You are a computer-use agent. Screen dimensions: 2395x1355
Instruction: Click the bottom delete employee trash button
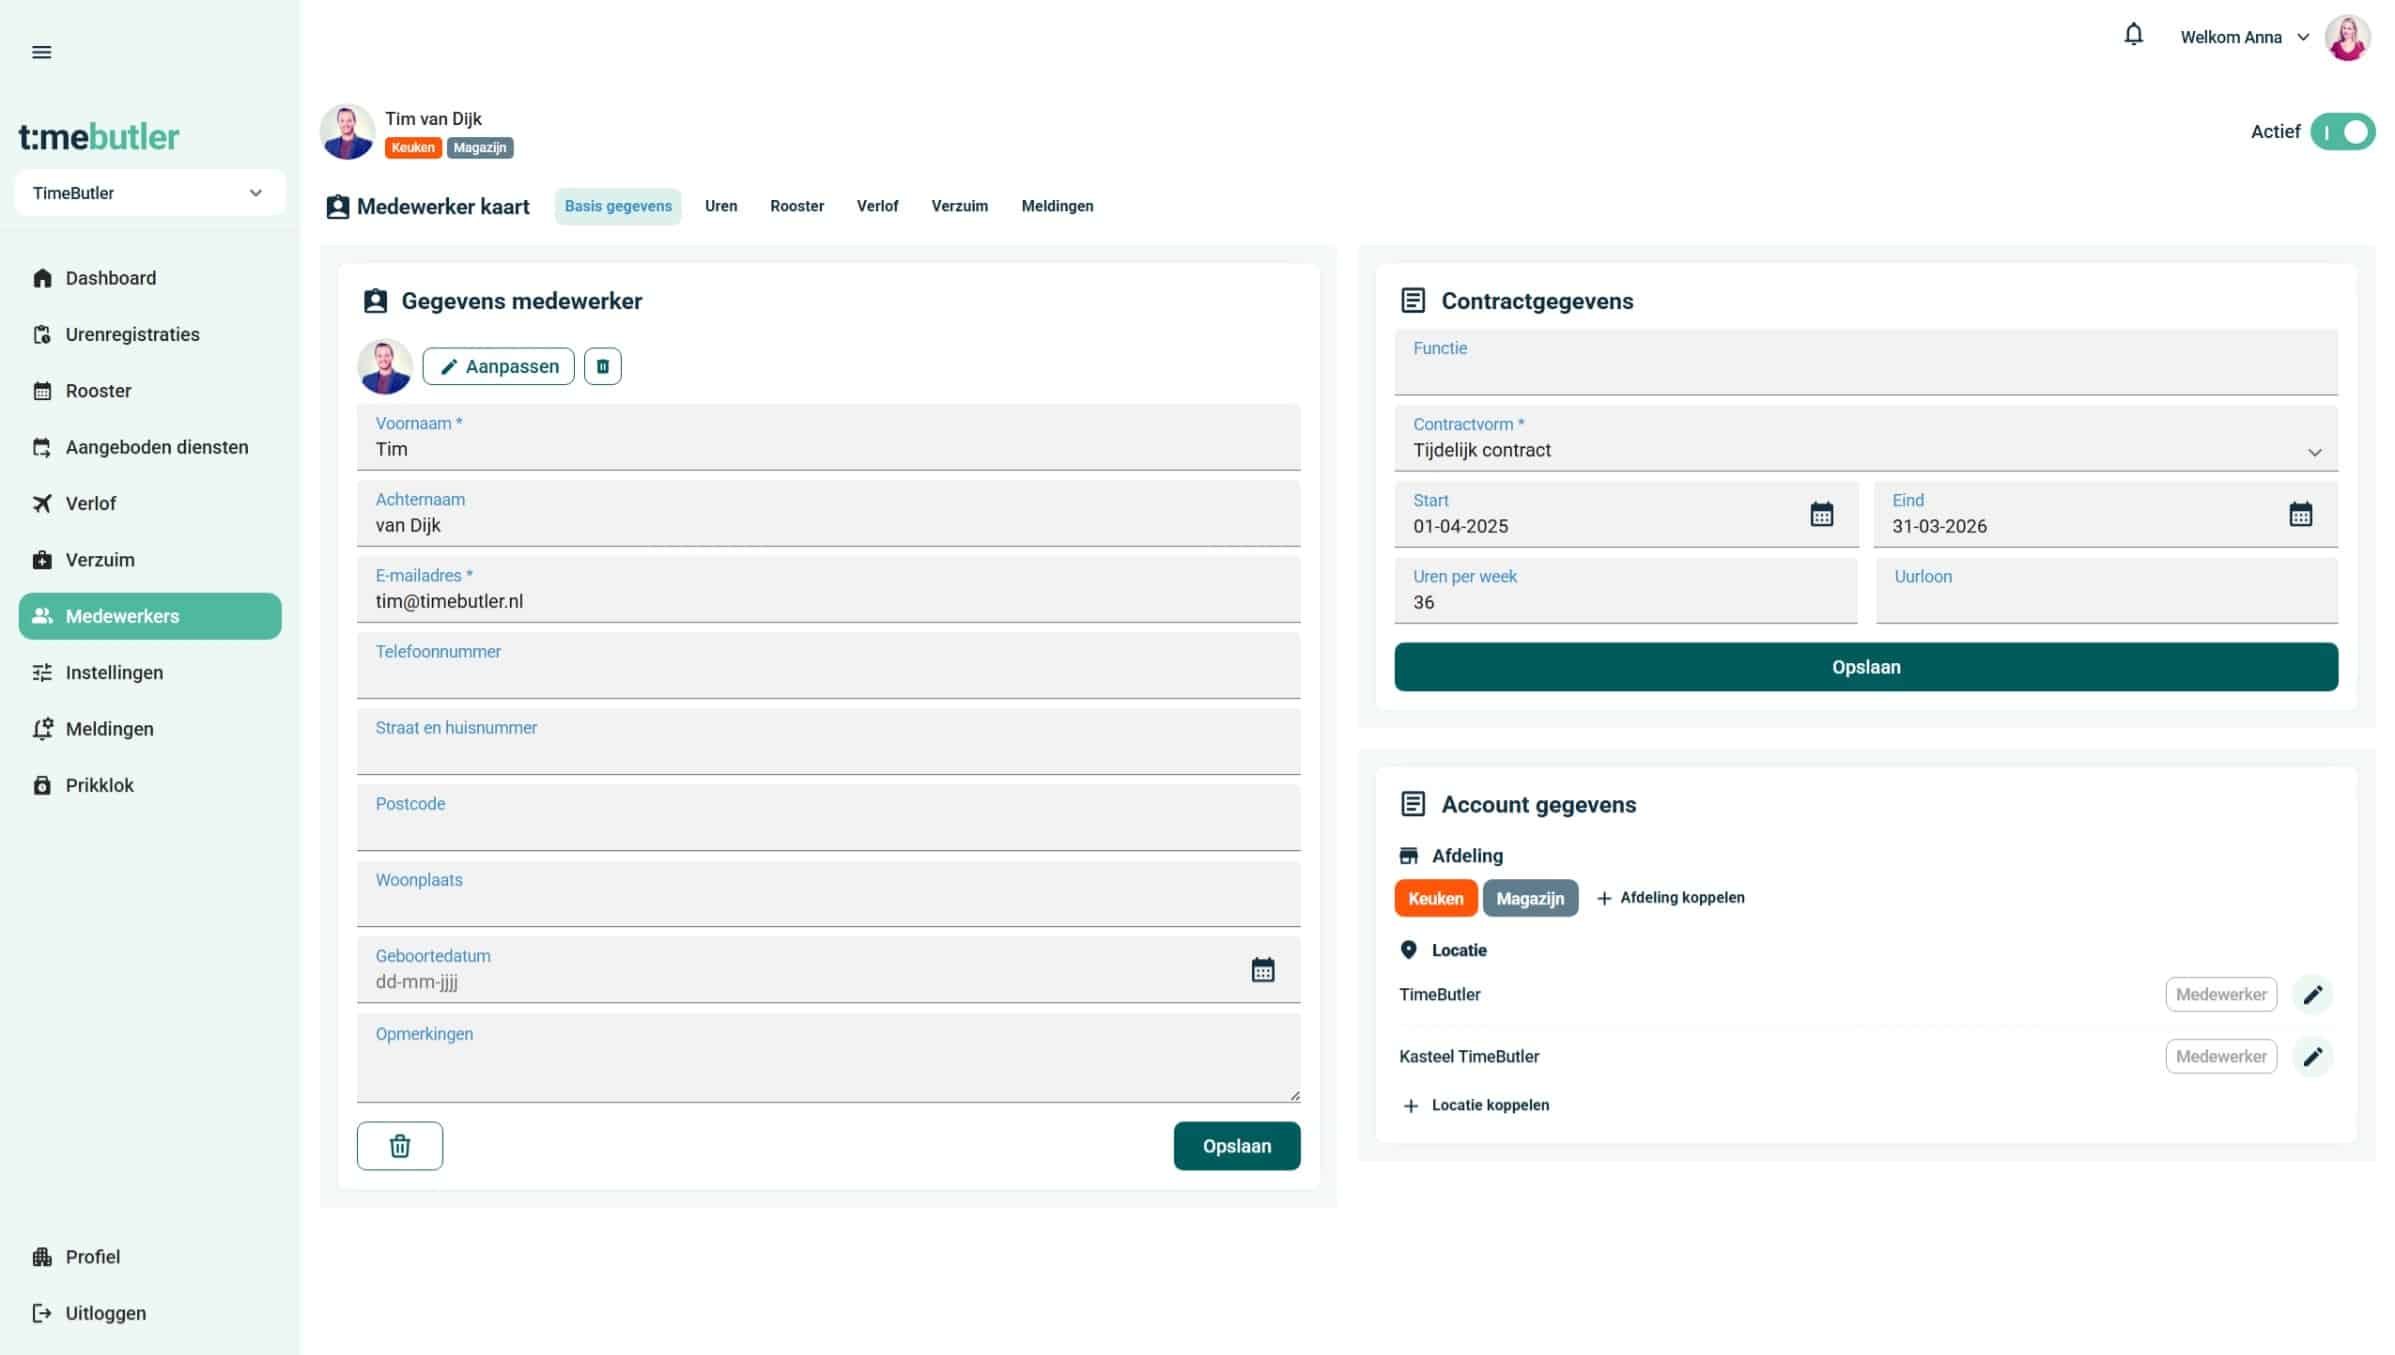click(x=399, y=1146)
